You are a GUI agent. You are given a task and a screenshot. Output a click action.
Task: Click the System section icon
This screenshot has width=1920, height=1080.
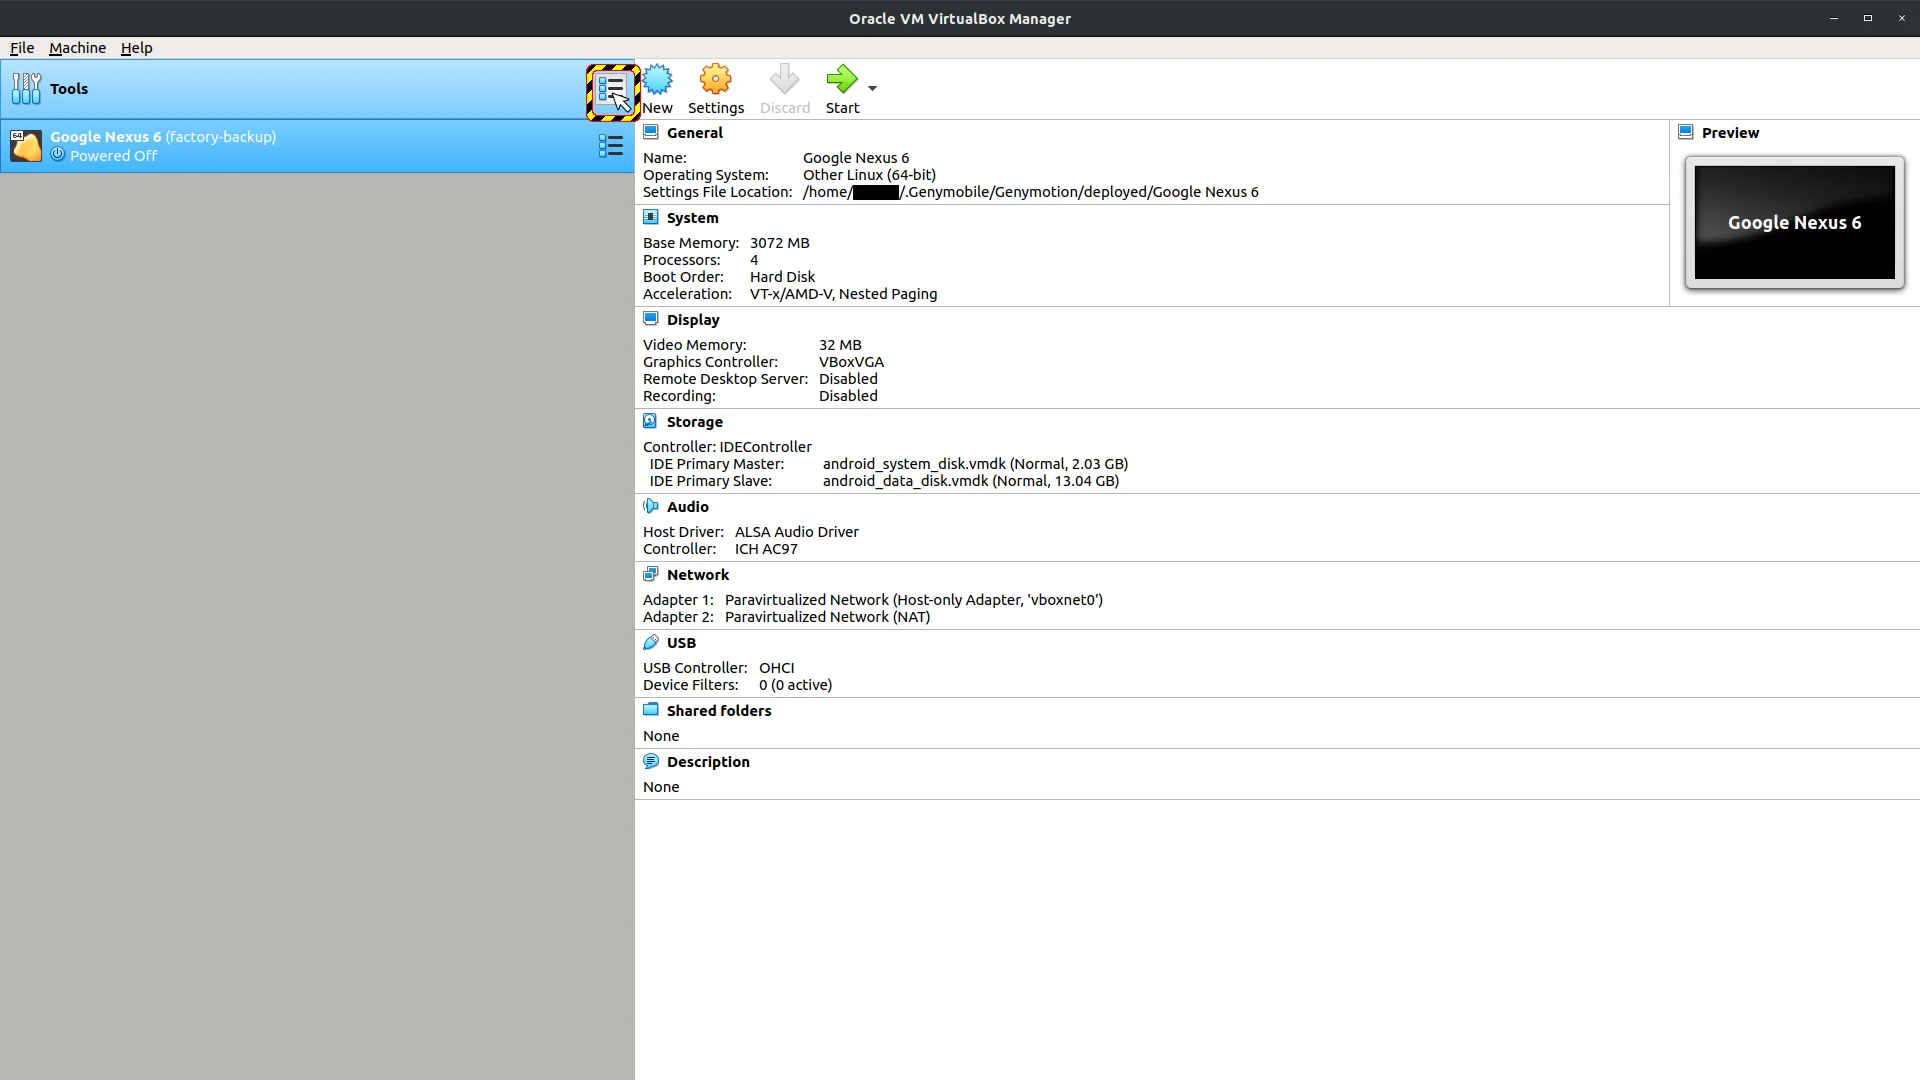pos(651,217)
